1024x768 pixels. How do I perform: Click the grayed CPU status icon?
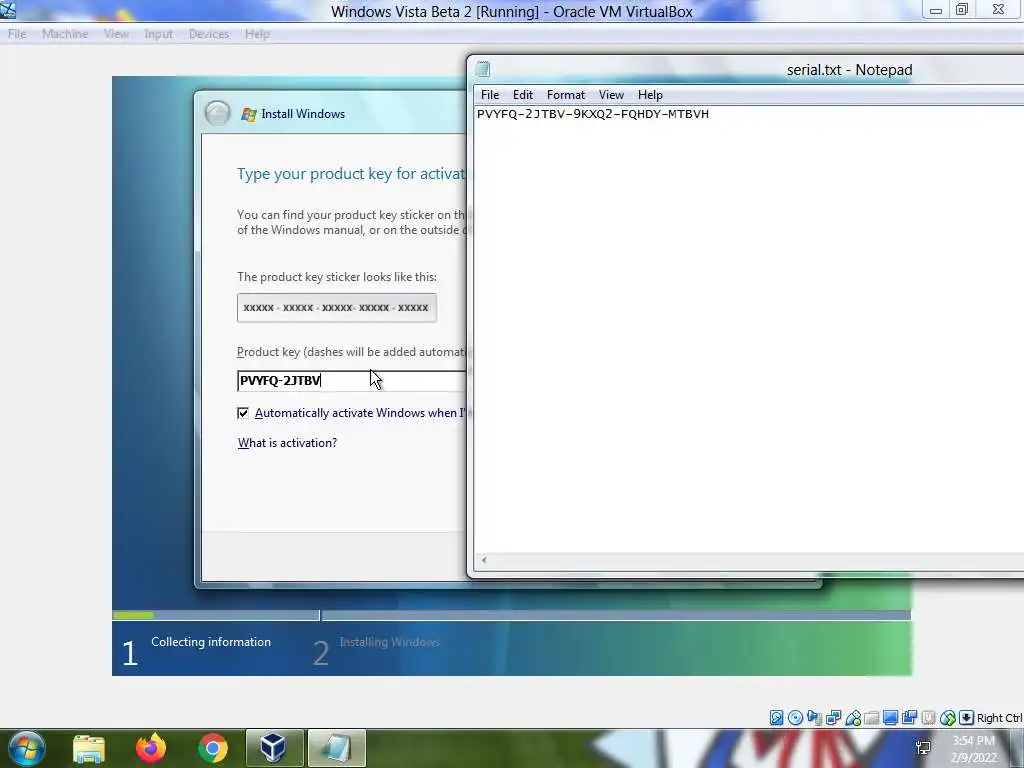928,718
